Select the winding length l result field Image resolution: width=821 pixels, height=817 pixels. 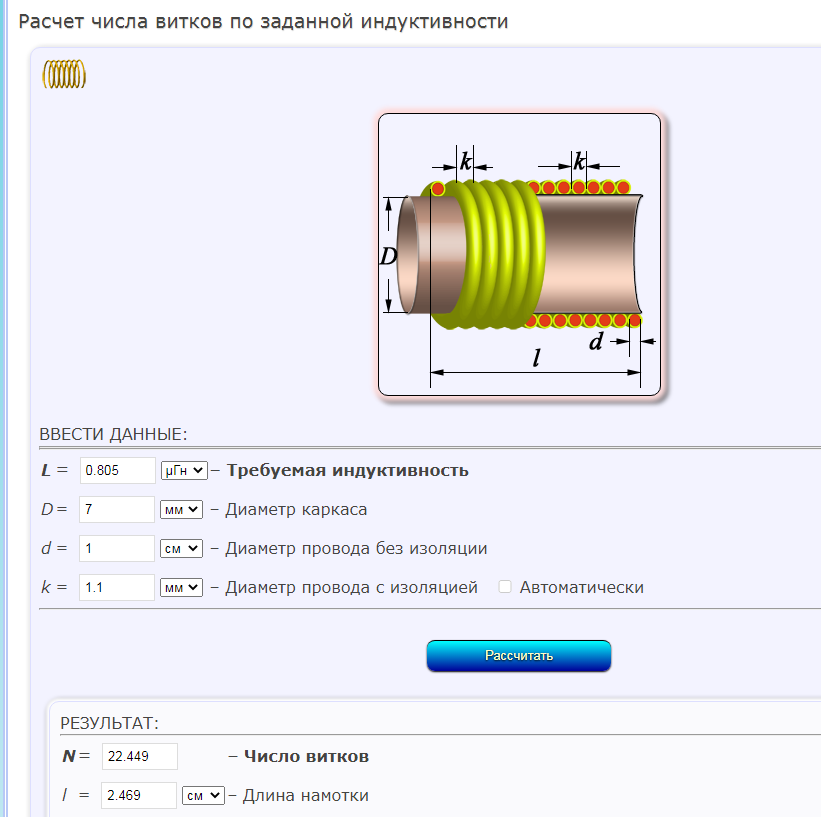point(139,795)
